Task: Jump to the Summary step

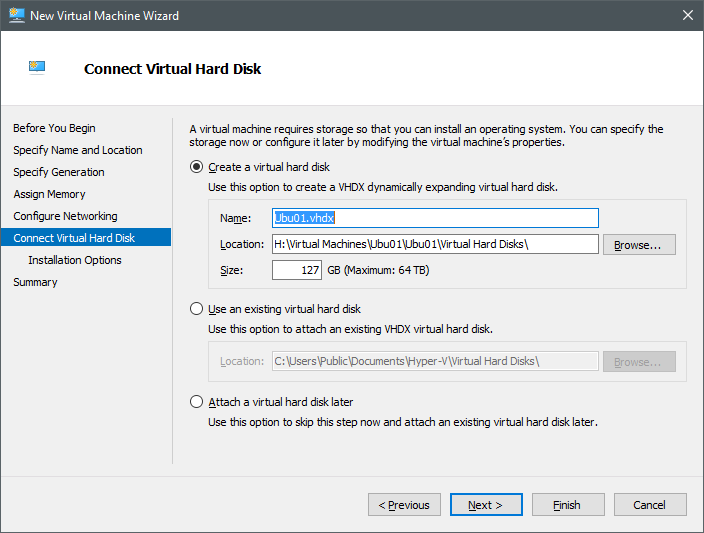Action: pyautogui.click(x=35, y=282)
